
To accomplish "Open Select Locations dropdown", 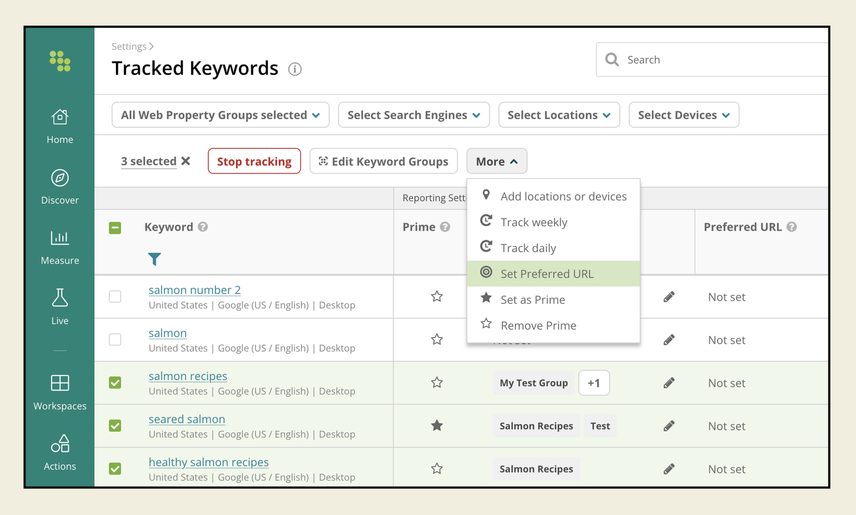I will [x=559, y=115].
